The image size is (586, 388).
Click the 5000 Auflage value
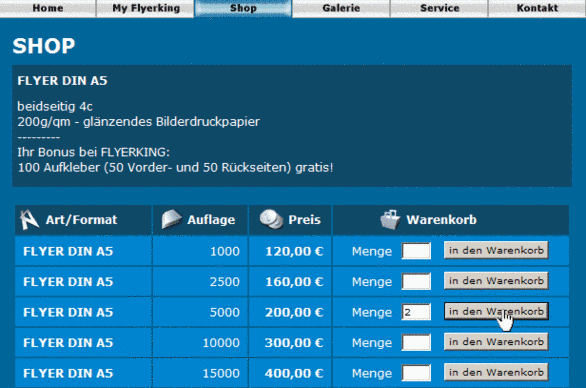pos(225,312)
